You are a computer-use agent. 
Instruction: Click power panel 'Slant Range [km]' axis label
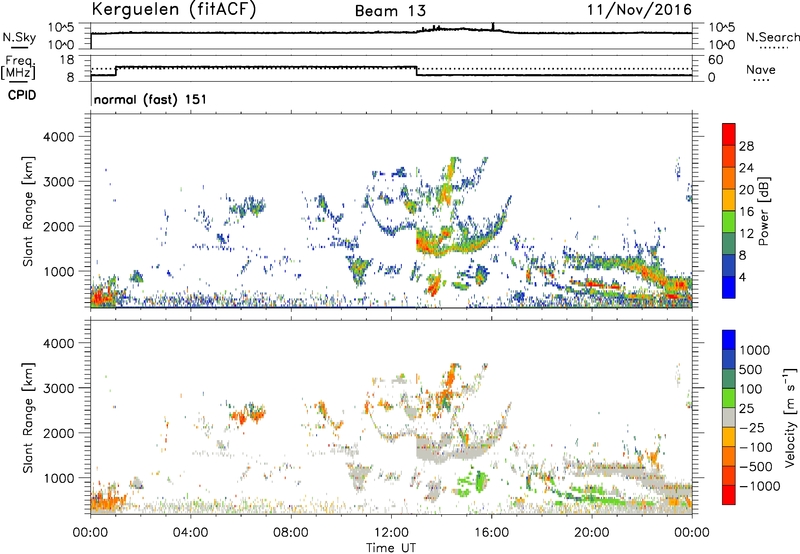(28, 211)
